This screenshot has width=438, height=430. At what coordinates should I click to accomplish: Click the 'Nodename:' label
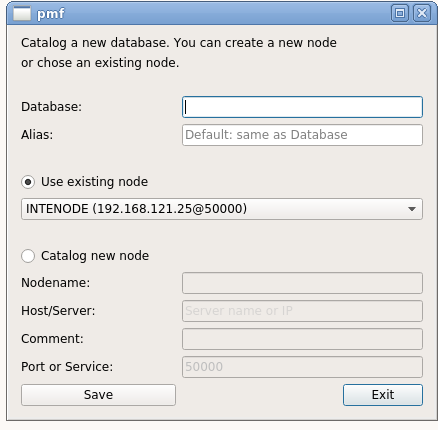tap(56, 283)
